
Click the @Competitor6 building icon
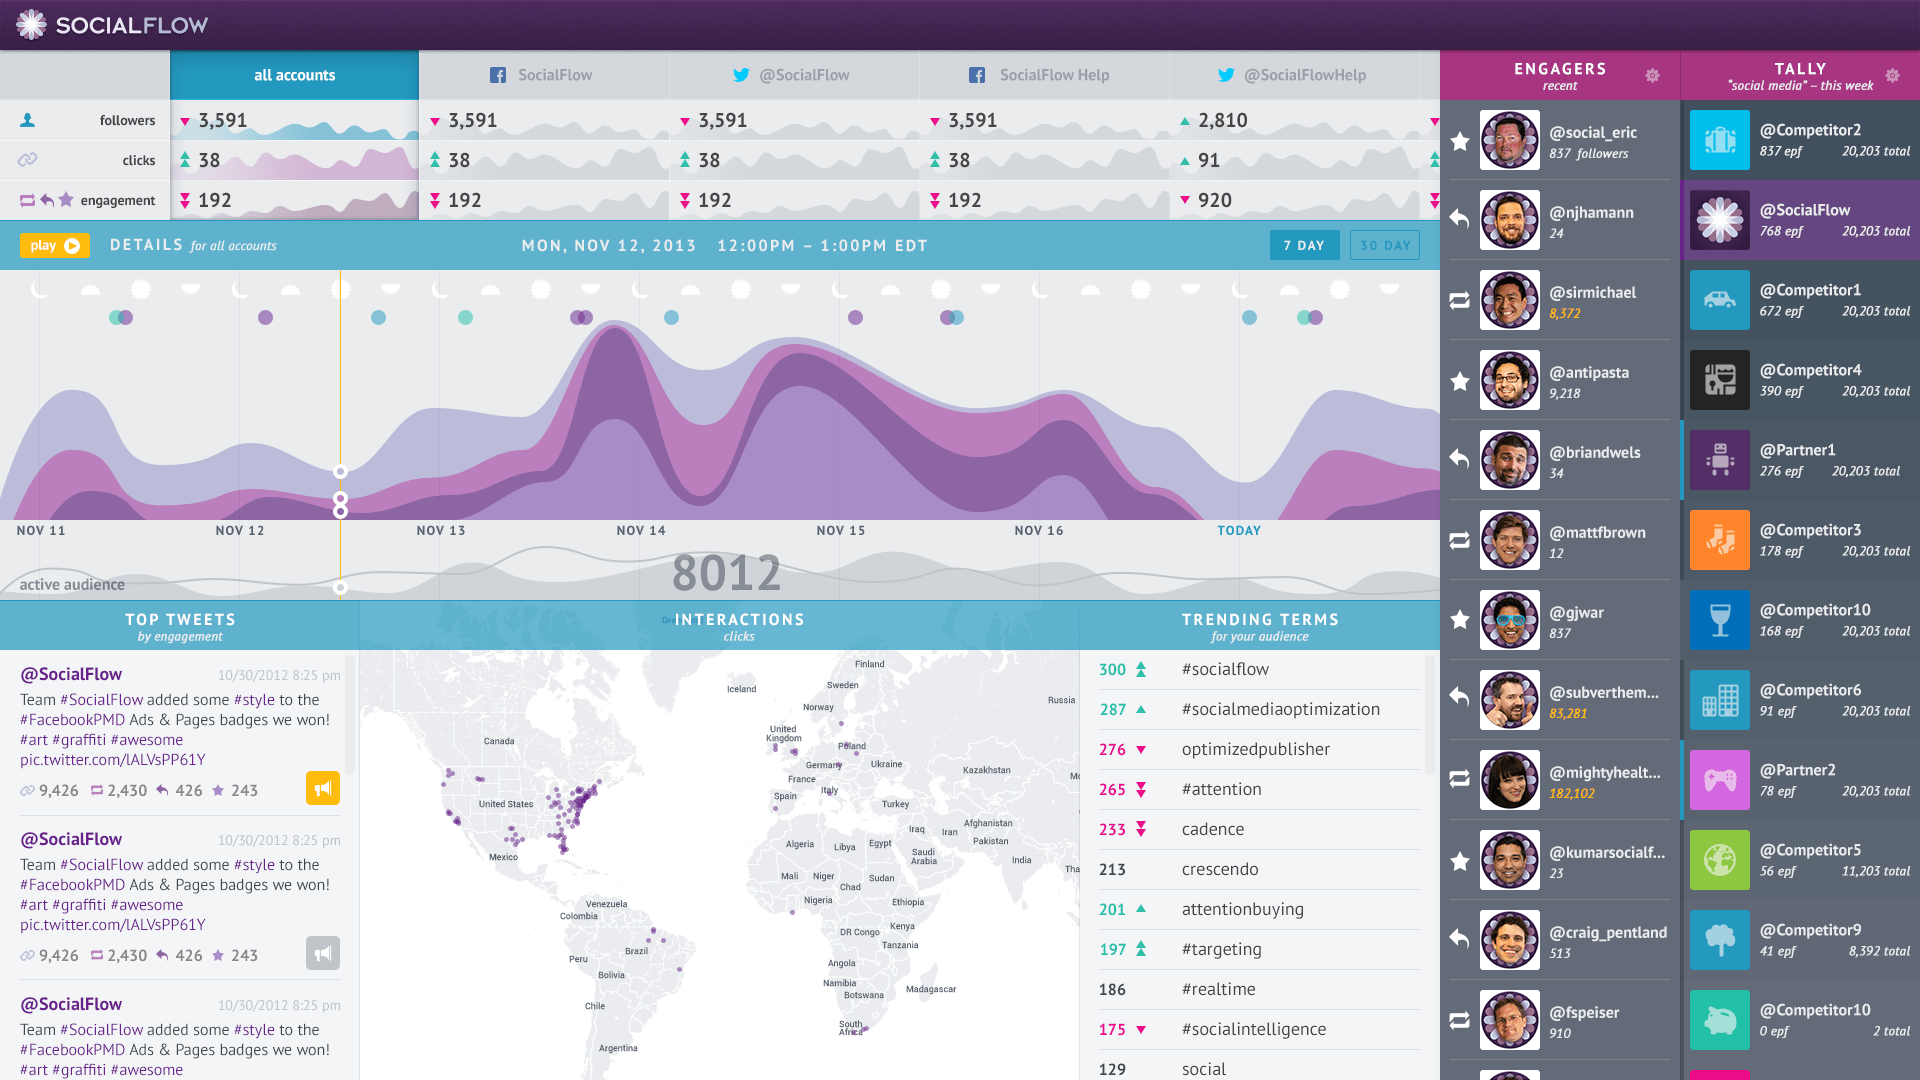coord(1720,700)
